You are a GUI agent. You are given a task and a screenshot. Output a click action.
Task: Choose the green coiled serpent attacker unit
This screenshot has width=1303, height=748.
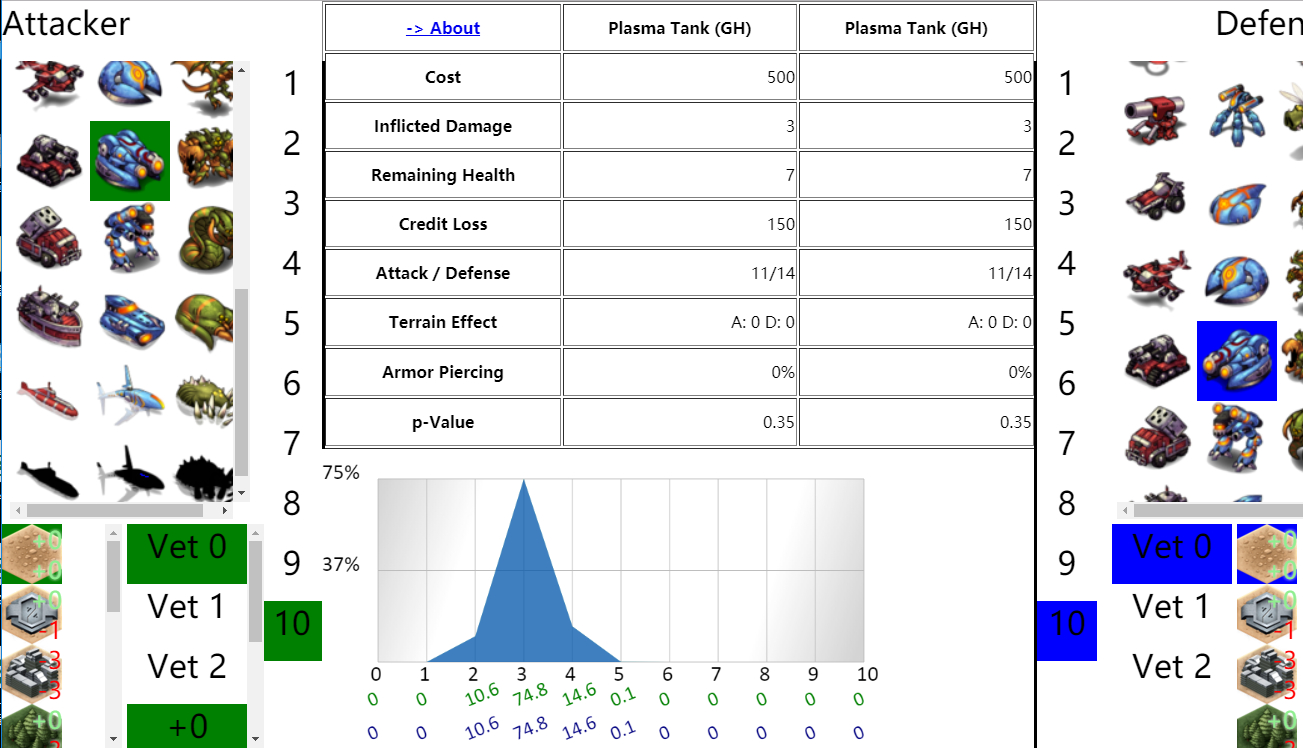[x=207, y=241]
